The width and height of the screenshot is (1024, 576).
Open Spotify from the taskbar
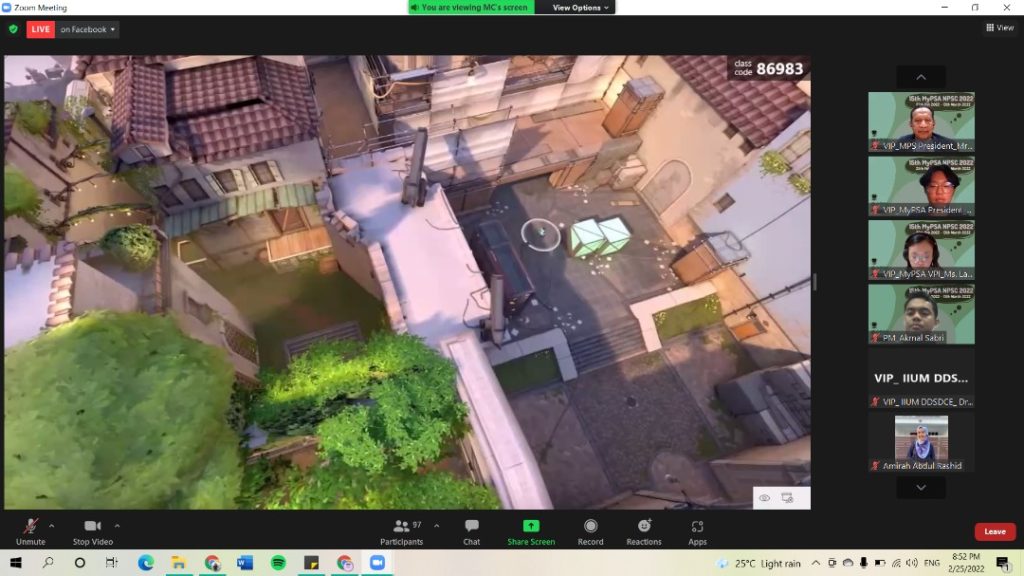(278, 563)
